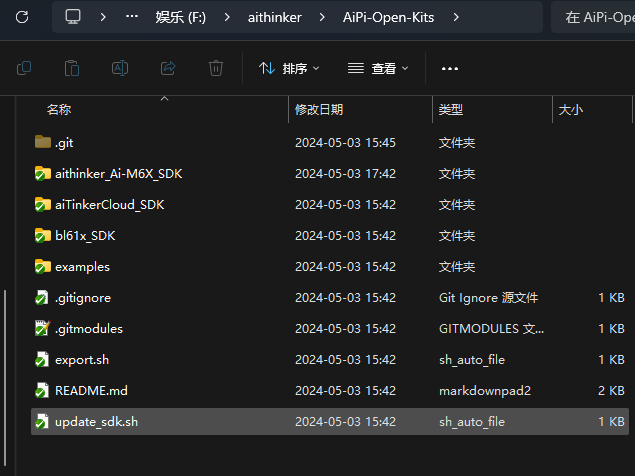Click AiPi-Open-Kits breadcrumb
The image size is (635, 476).
(x=388, y=17)
